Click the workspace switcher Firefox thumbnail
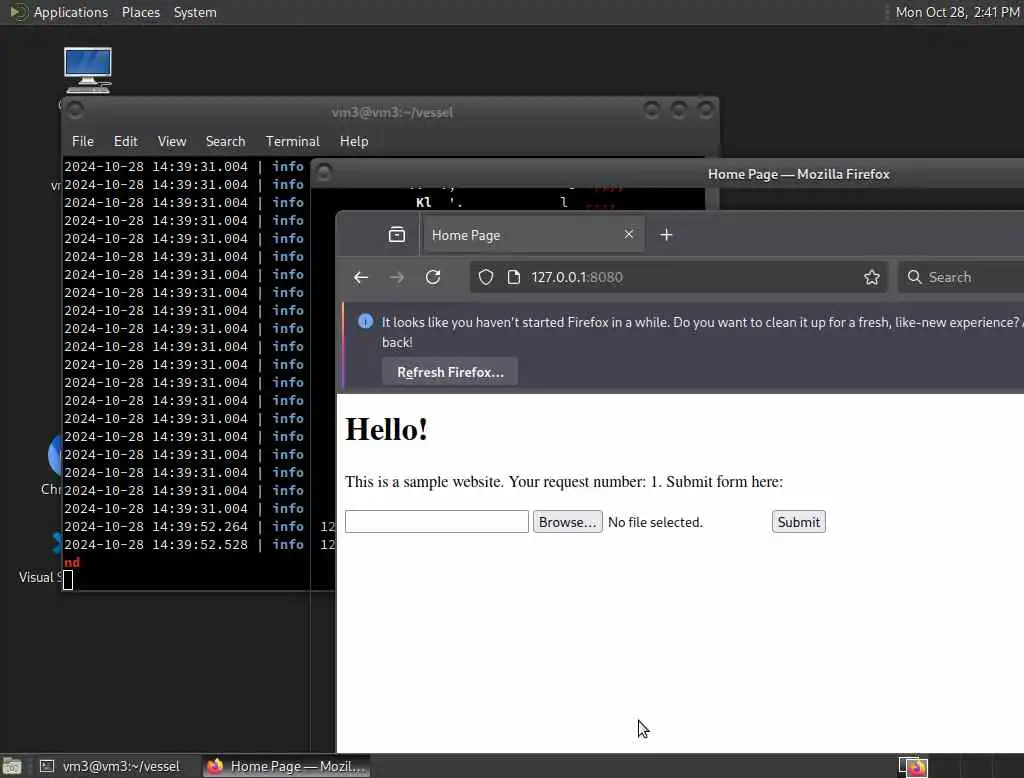 913,766
